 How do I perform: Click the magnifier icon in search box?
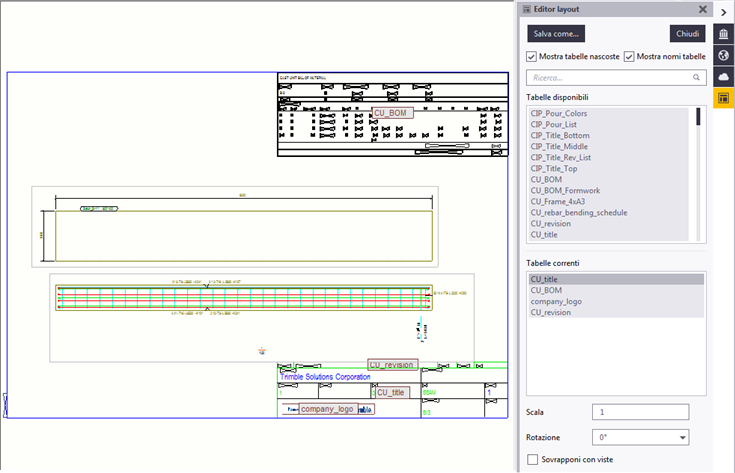click(x=696, y=76)
